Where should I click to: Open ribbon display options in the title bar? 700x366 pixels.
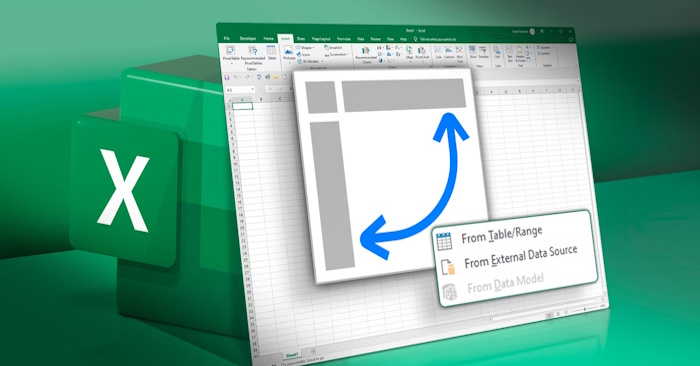[542, 32]
